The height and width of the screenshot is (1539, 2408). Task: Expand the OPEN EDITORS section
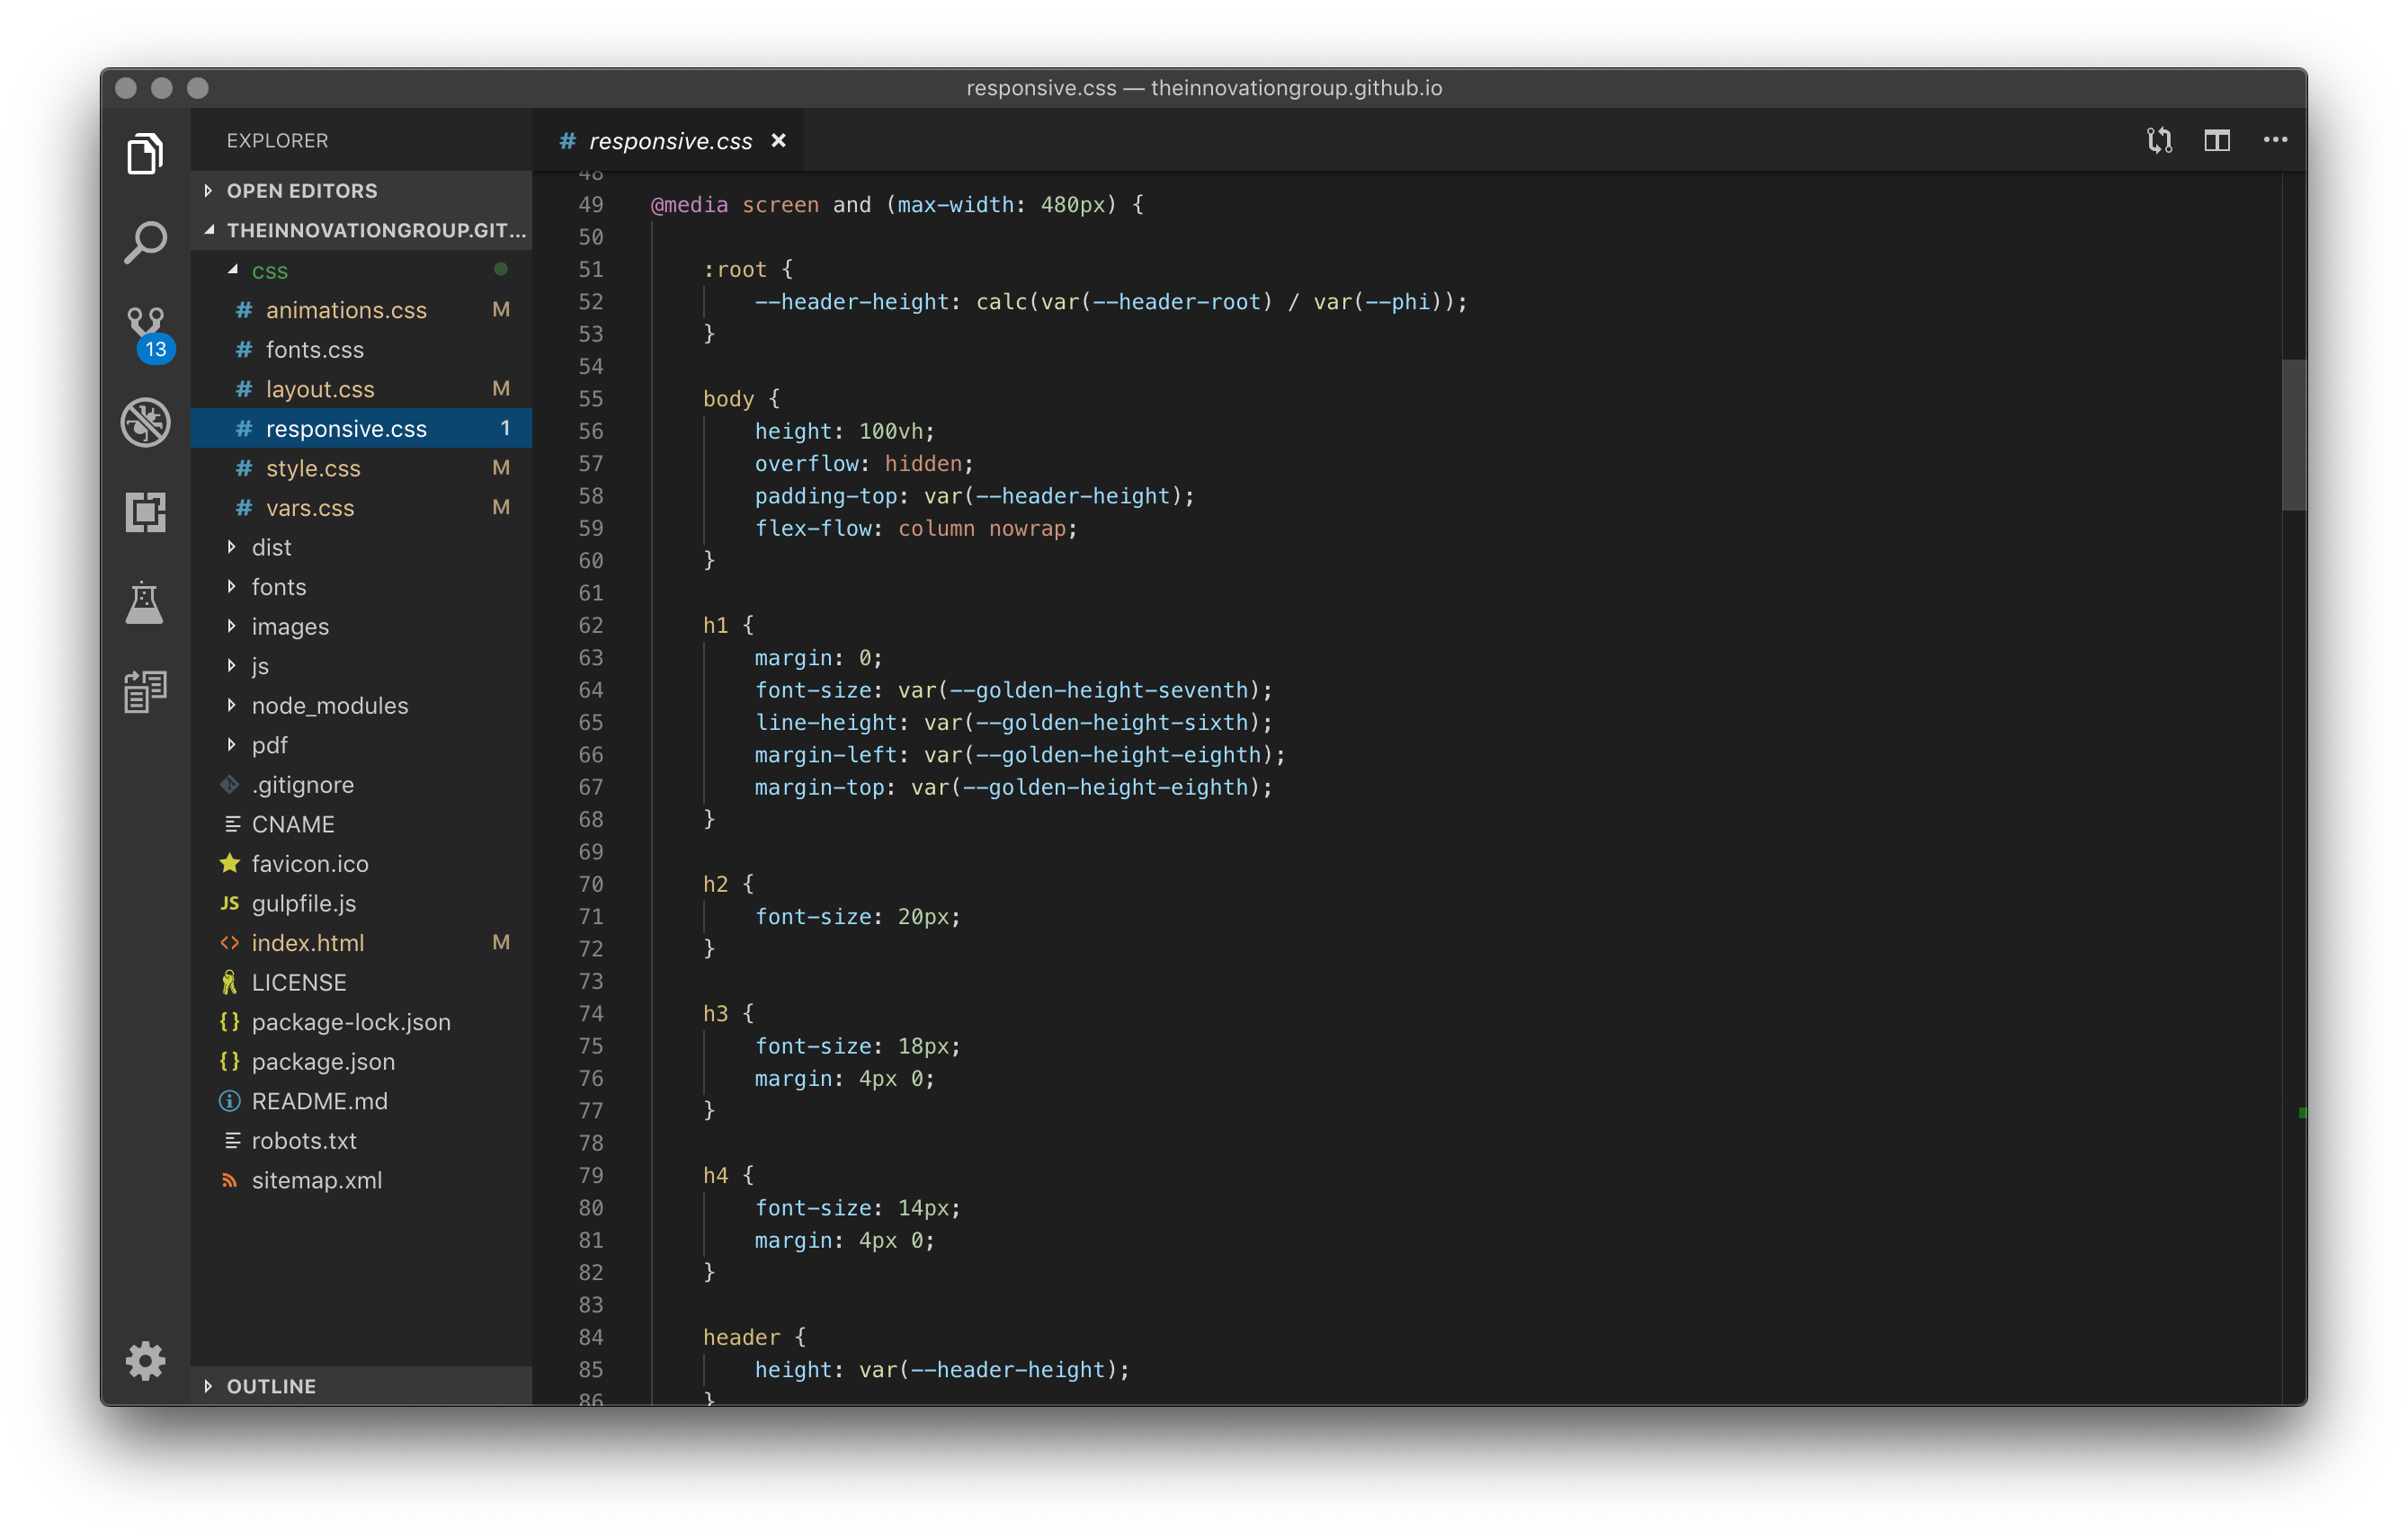coord(301,190)
